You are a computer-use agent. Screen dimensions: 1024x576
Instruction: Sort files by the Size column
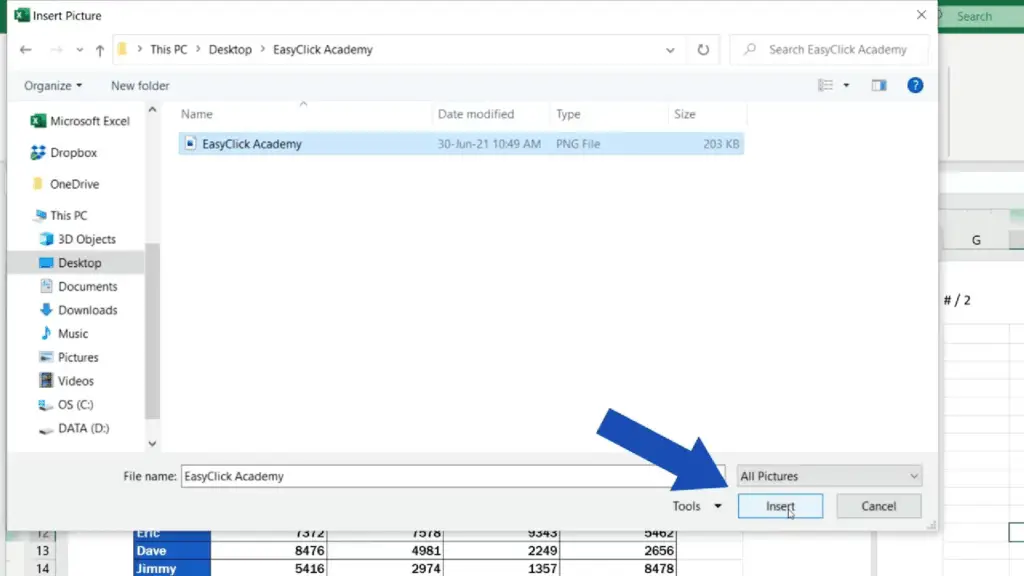click(684, 114)
